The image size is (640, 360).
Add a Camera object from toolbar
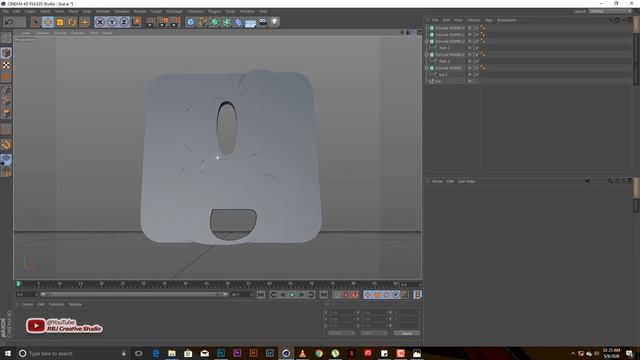(263, 22)
